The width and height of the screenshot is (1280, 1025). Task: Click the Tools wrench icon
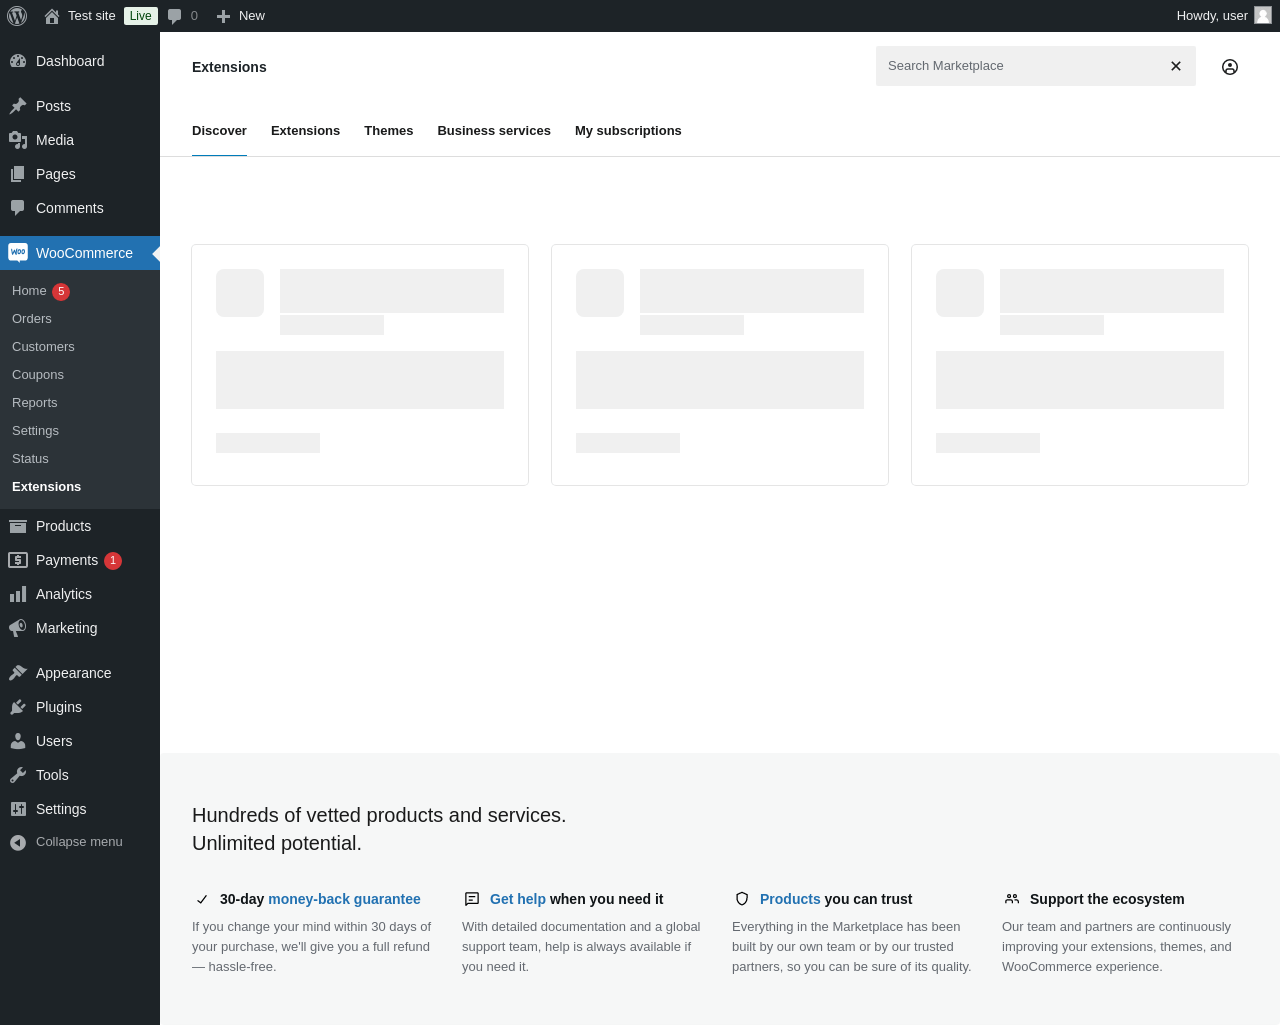click(x=18, y=775)
